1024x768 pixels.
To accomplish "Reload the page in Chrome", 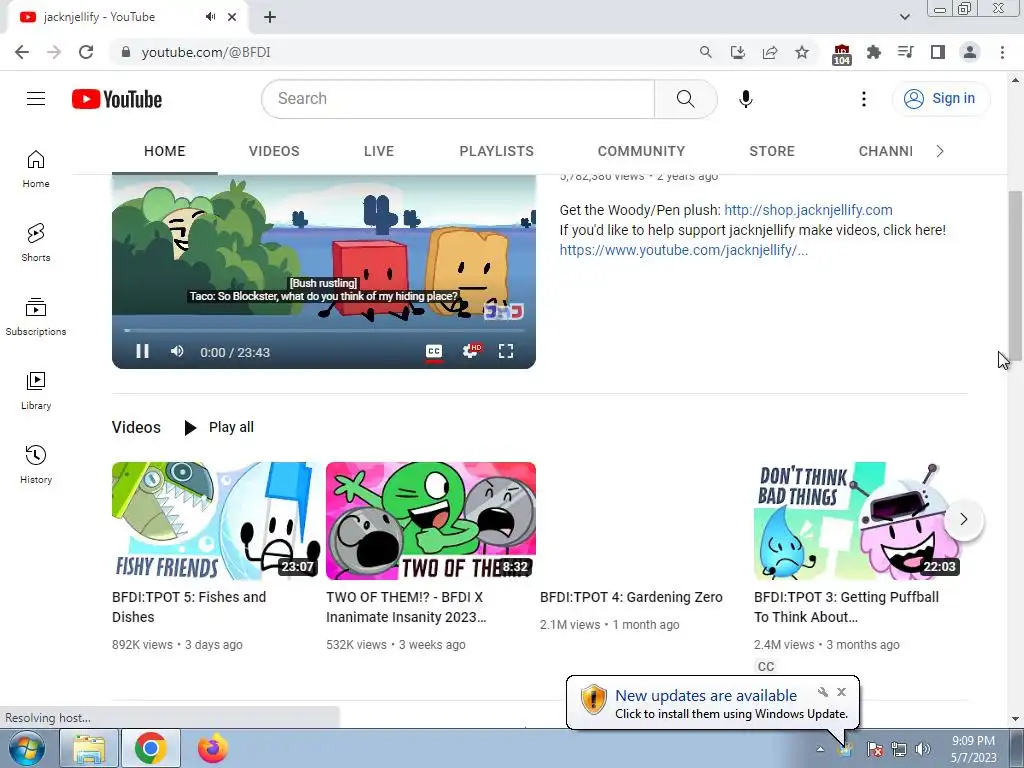I will [86, 52].
